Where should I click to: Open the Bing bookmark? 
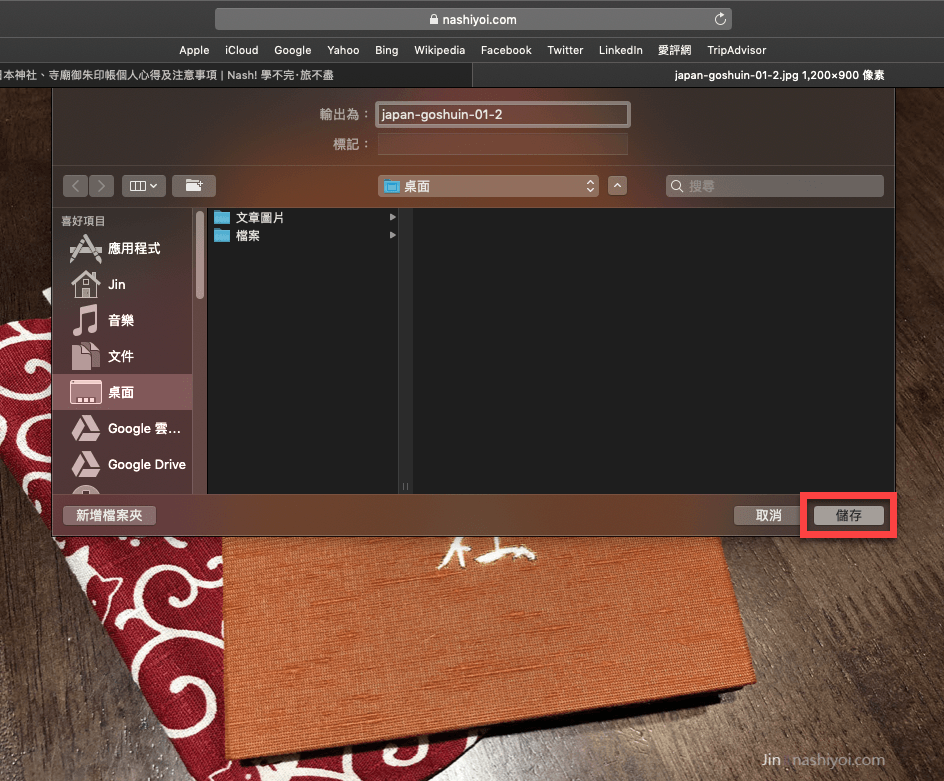387,50
